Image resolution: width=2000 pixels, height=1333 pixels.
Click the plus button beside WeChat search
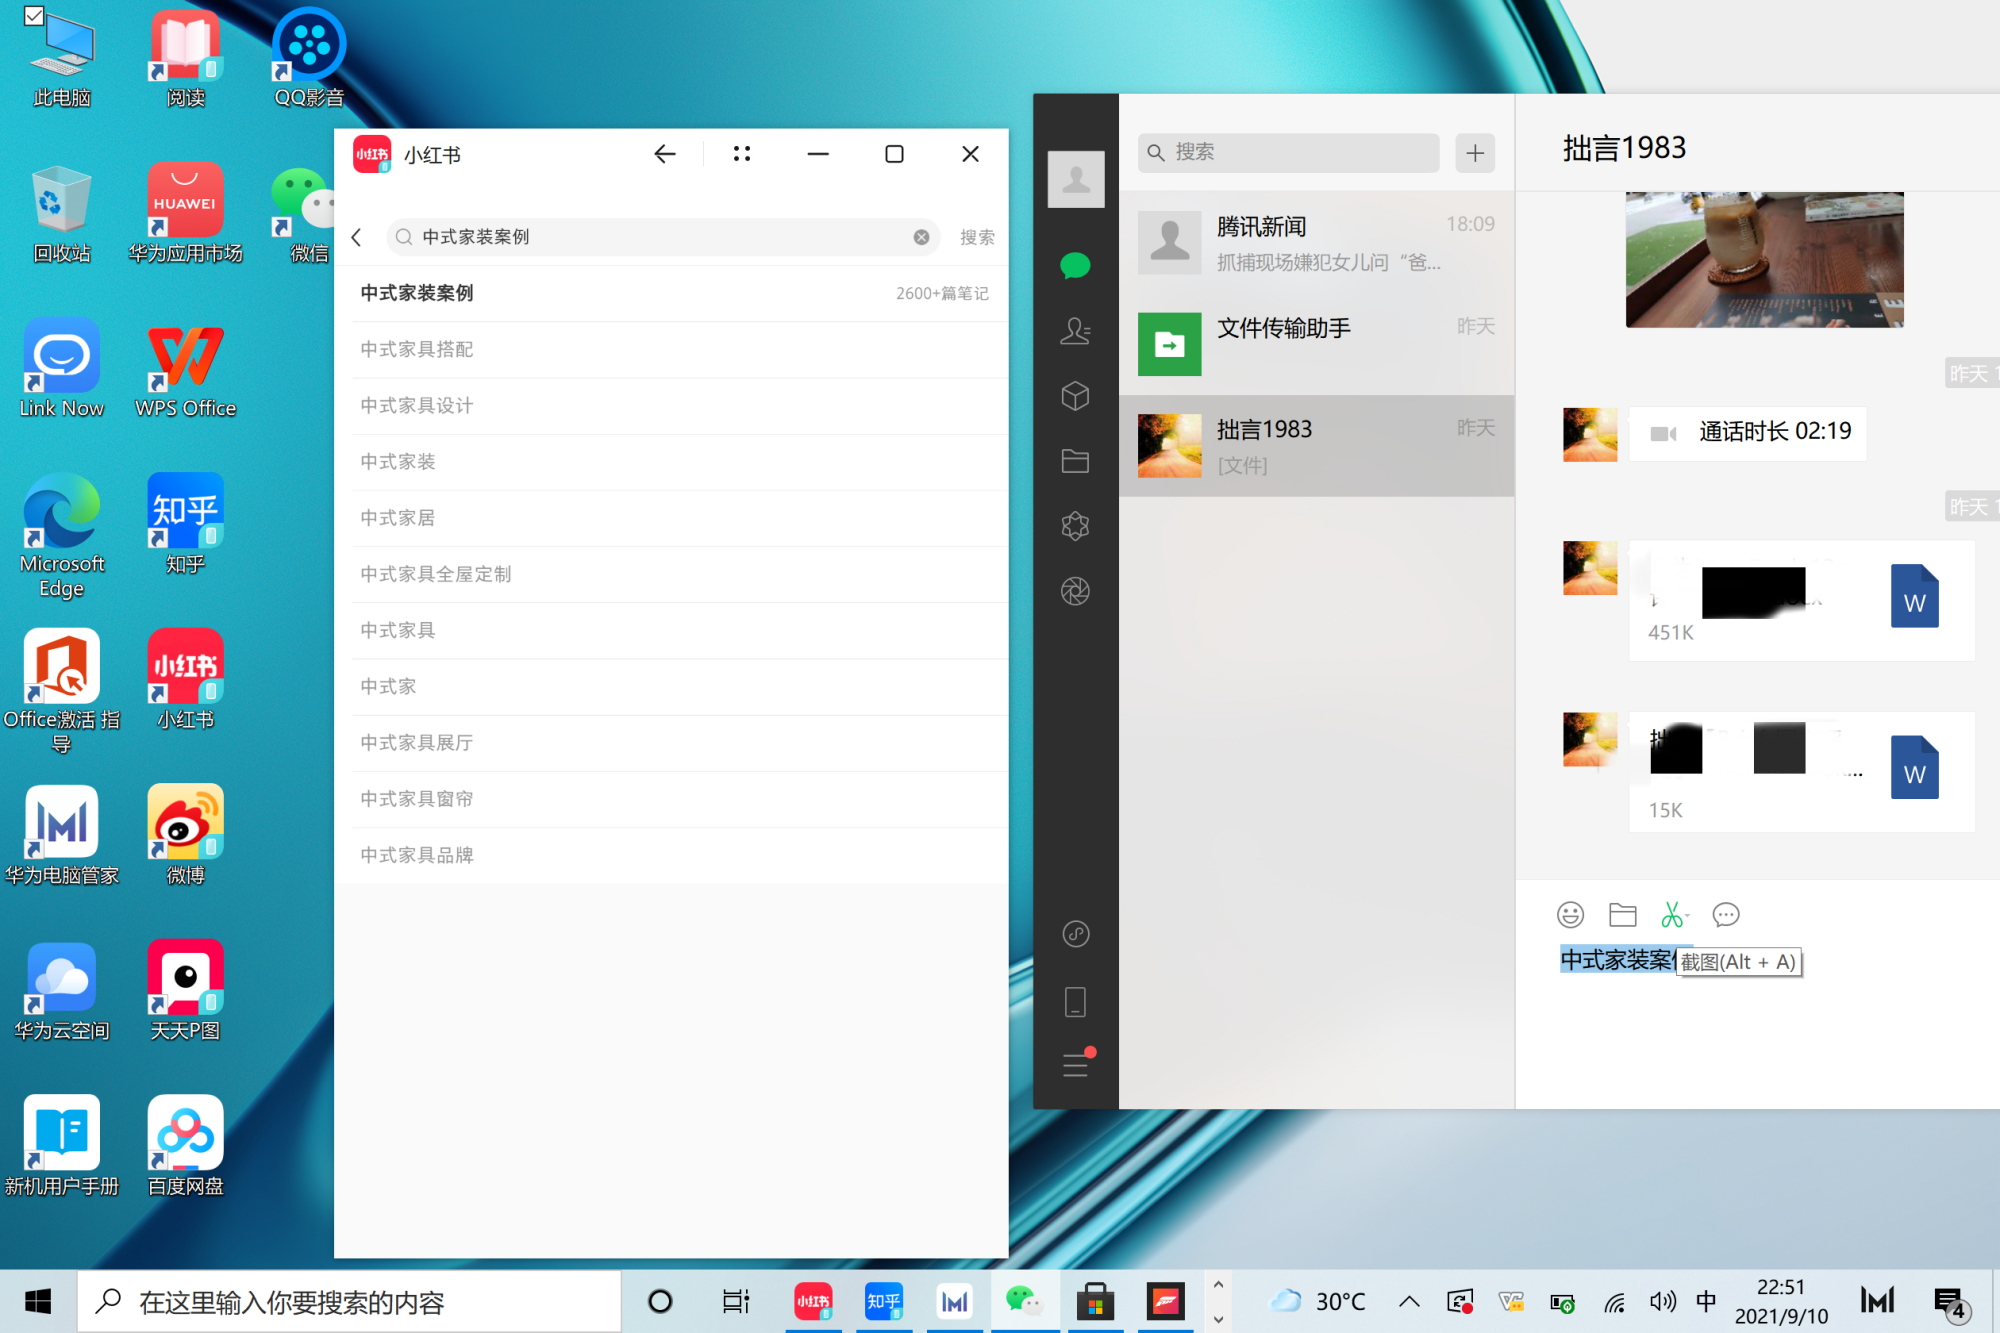tap(1475, 153)
